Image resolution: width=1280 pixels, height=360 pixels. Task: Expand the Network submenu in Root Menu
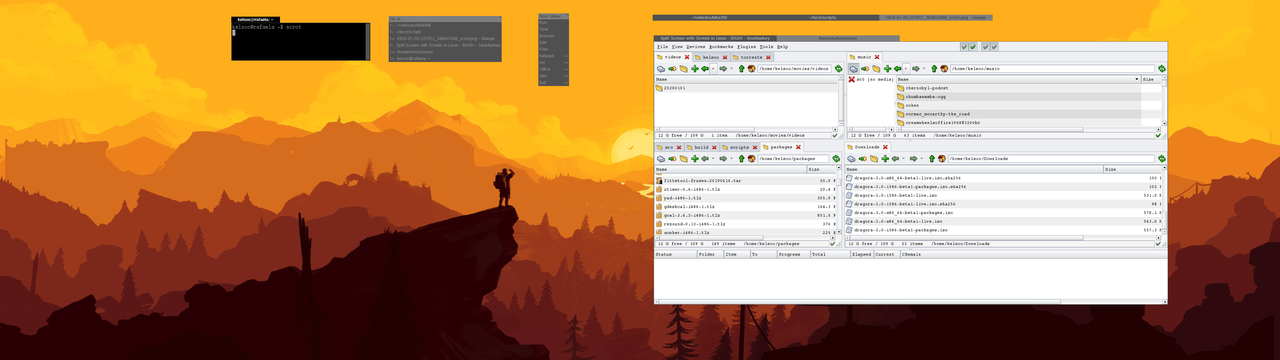coord(554,56)
